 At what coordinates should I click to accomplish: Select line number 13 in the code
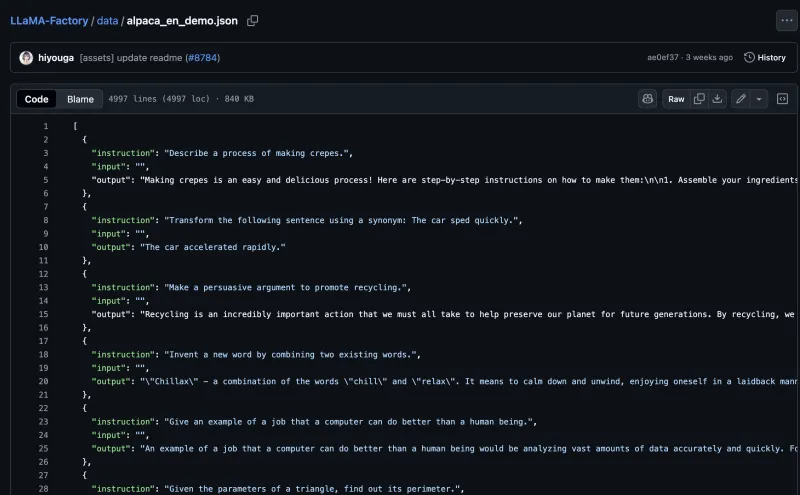tap(44, 287)
